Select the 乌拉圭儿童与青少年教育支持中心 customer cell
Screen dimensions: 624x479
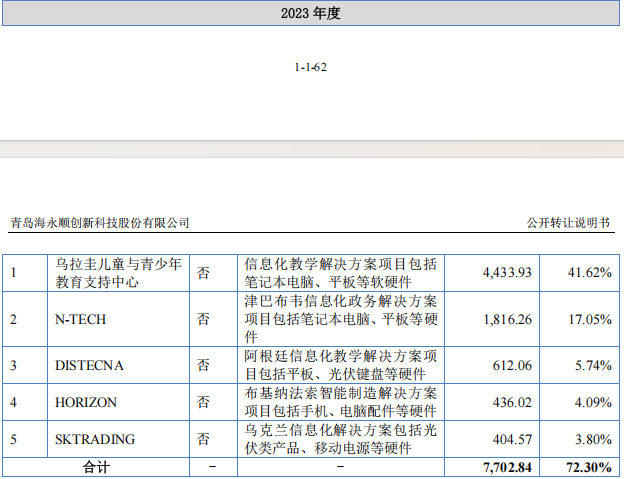(118, 272)
